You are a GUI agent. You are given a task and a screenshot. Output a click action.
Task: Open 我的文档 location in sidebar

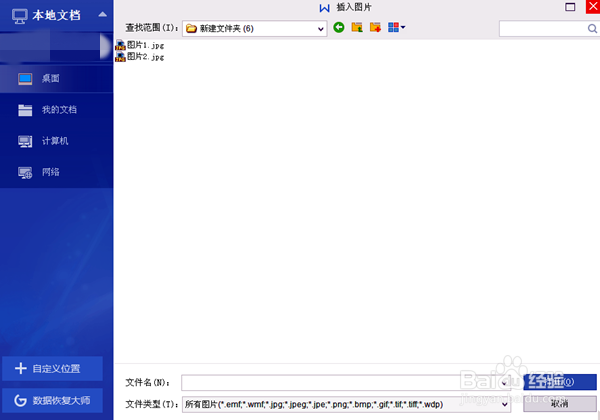pyautogui.click(x=57, y=110)
